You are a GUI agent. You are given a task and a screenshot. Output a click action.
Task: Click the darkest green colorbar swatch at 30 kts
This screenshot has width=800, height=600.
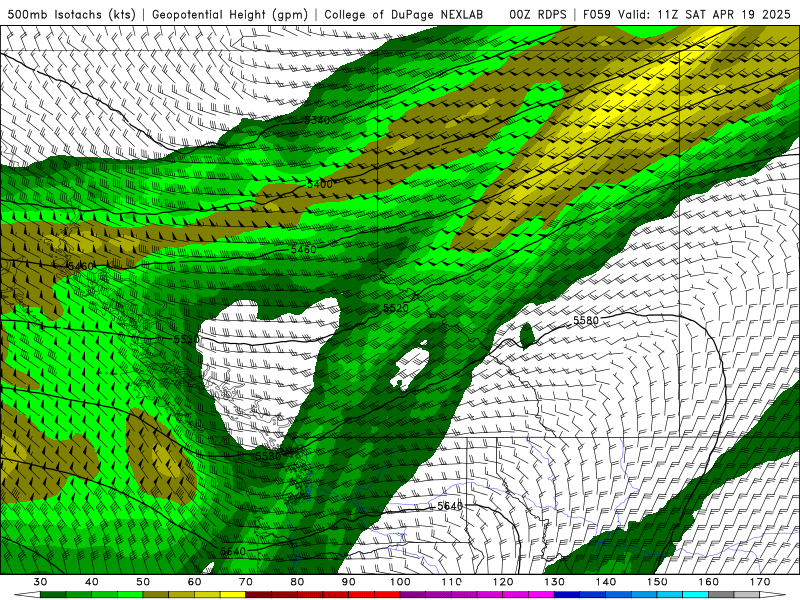53,595
